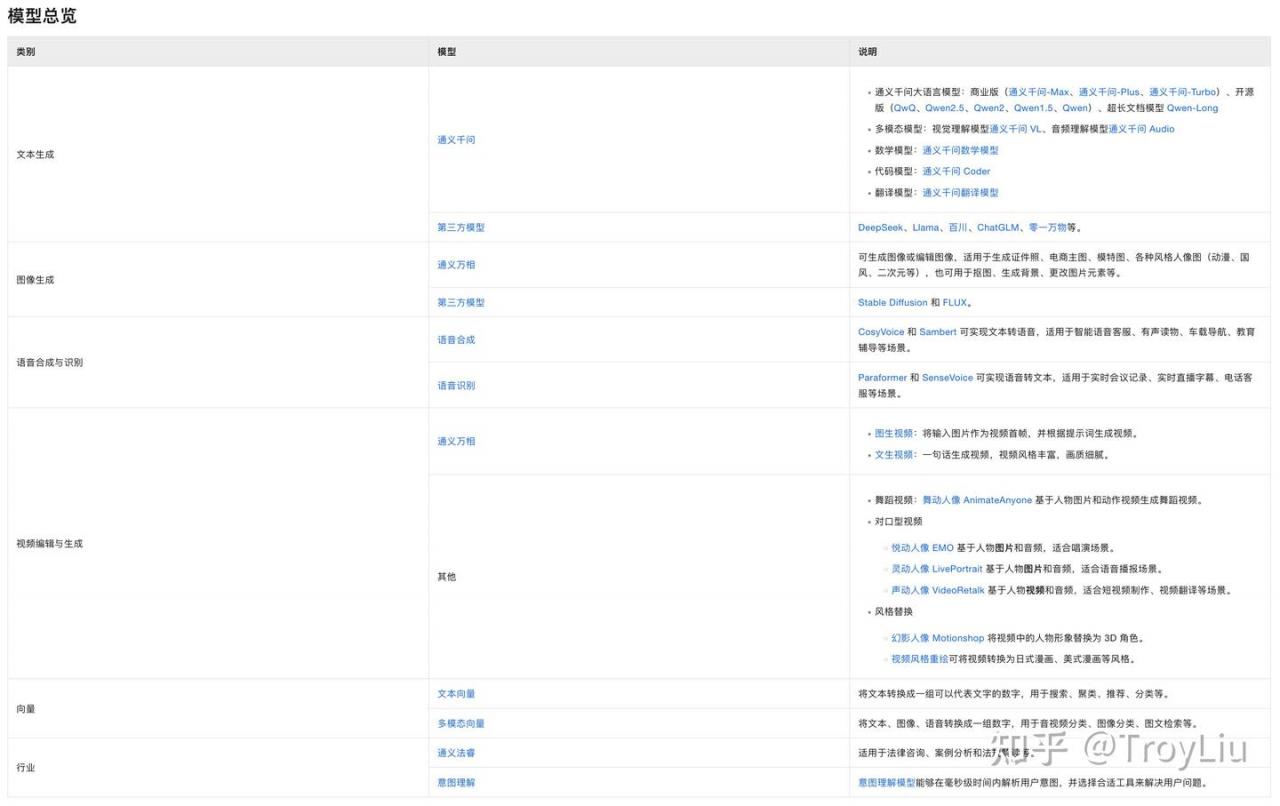Follow the QwQ model link
The image size is (1280, 806).
coord(904,108)
